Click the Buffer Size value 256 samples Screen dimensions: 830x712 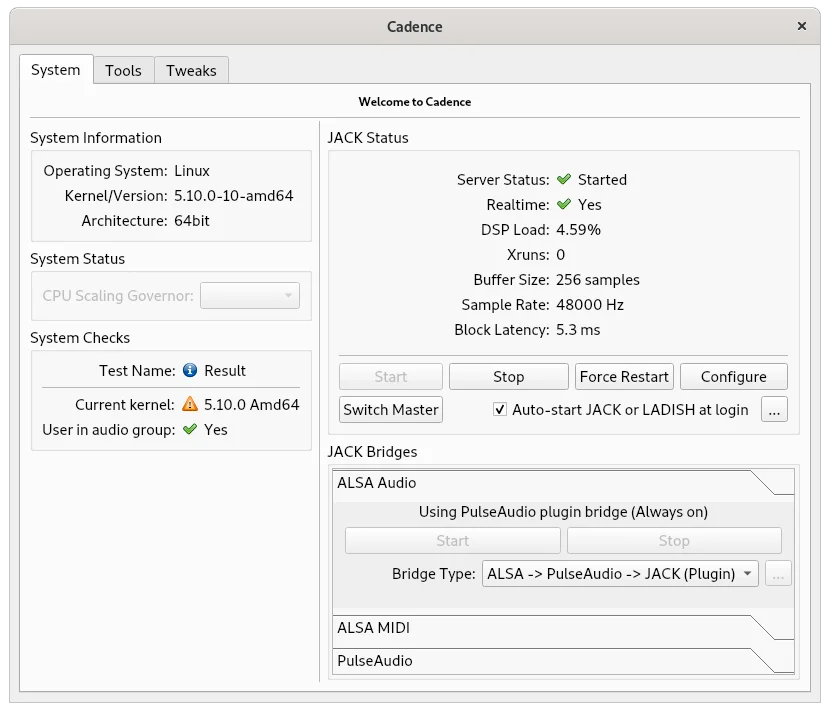pos(598,280)
